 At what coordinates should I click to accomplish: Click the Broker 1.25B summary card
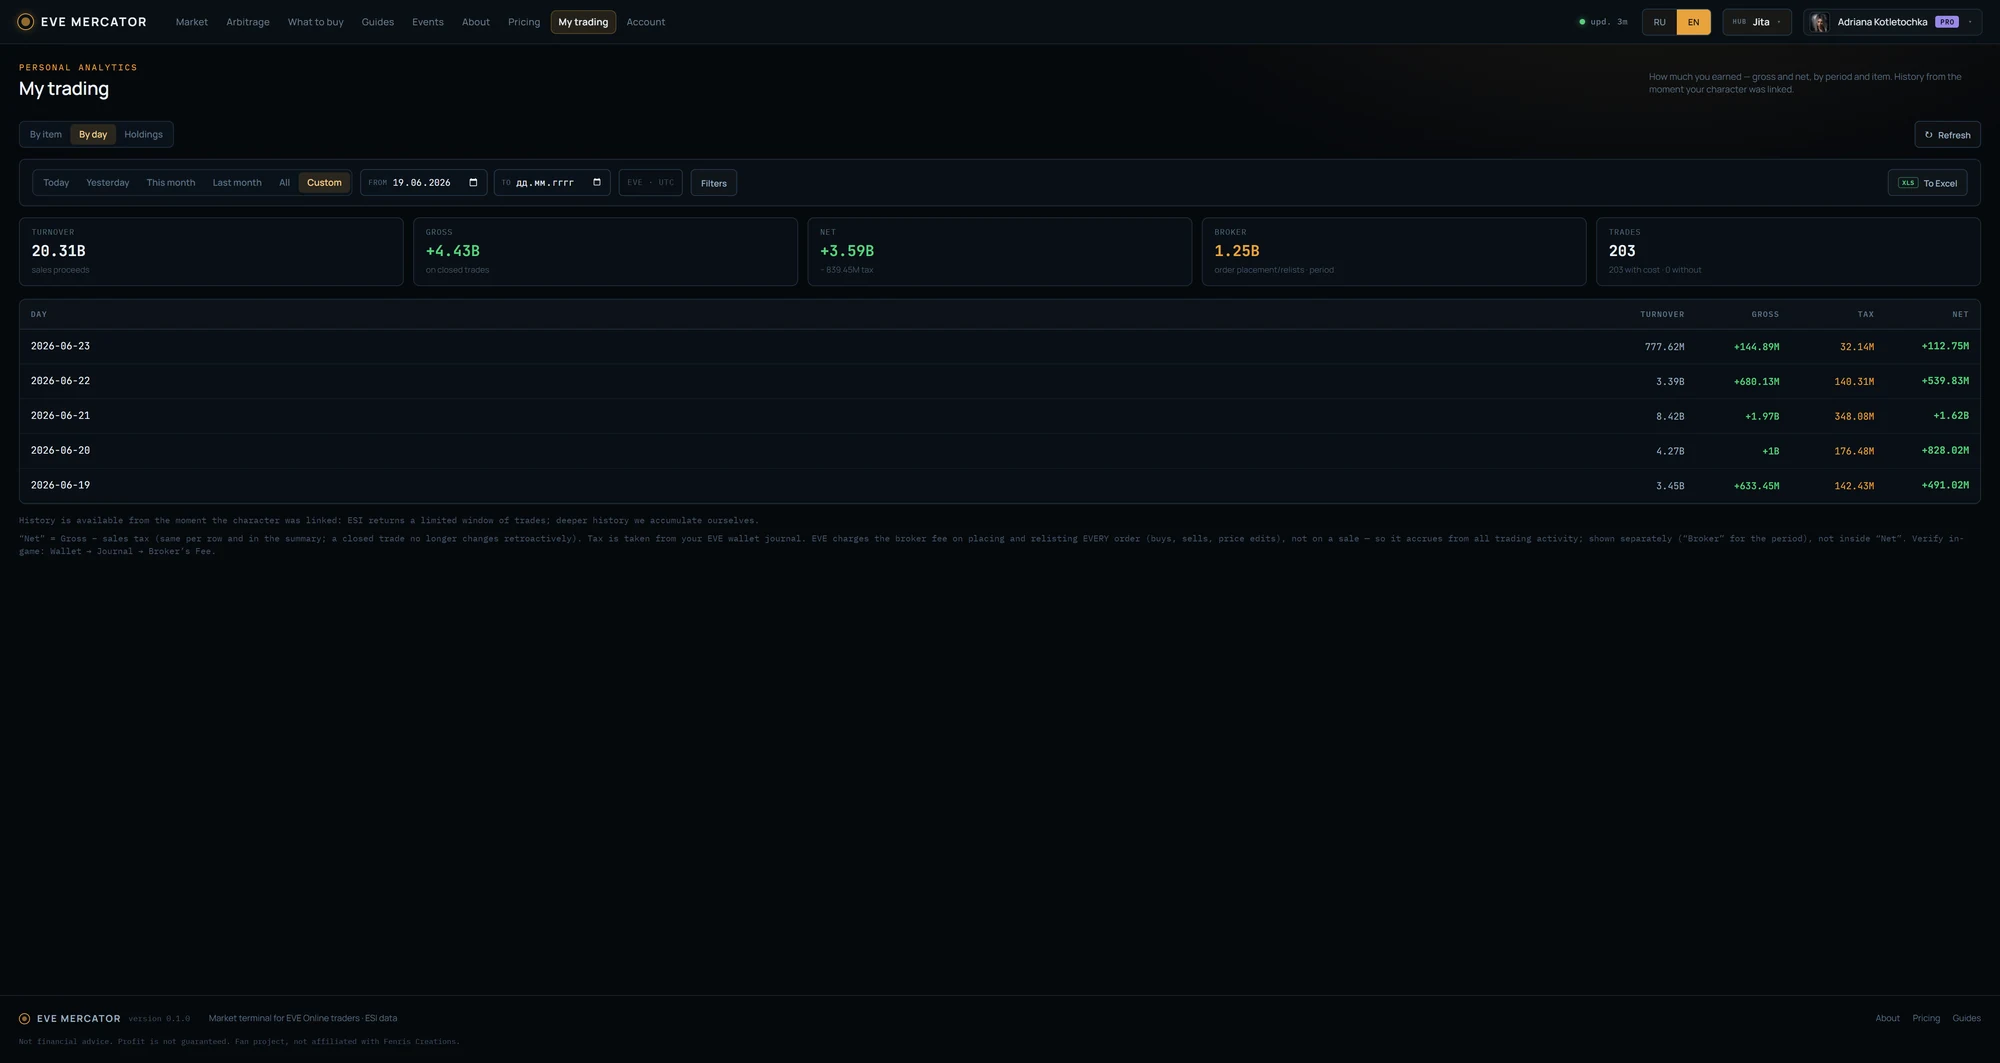click(x=1394, y=252)
